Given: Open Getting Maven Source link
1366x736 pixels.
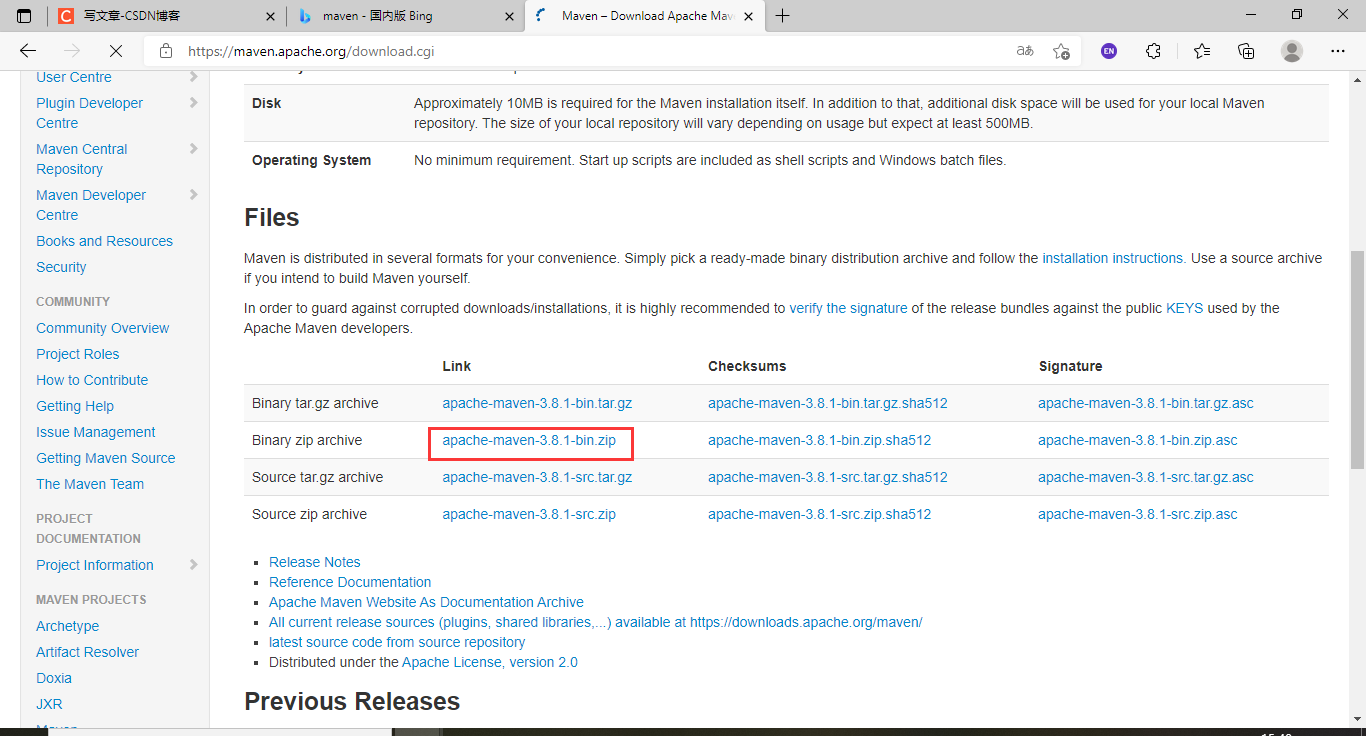Looking at the screenshot, I should (x=106, y=458).
